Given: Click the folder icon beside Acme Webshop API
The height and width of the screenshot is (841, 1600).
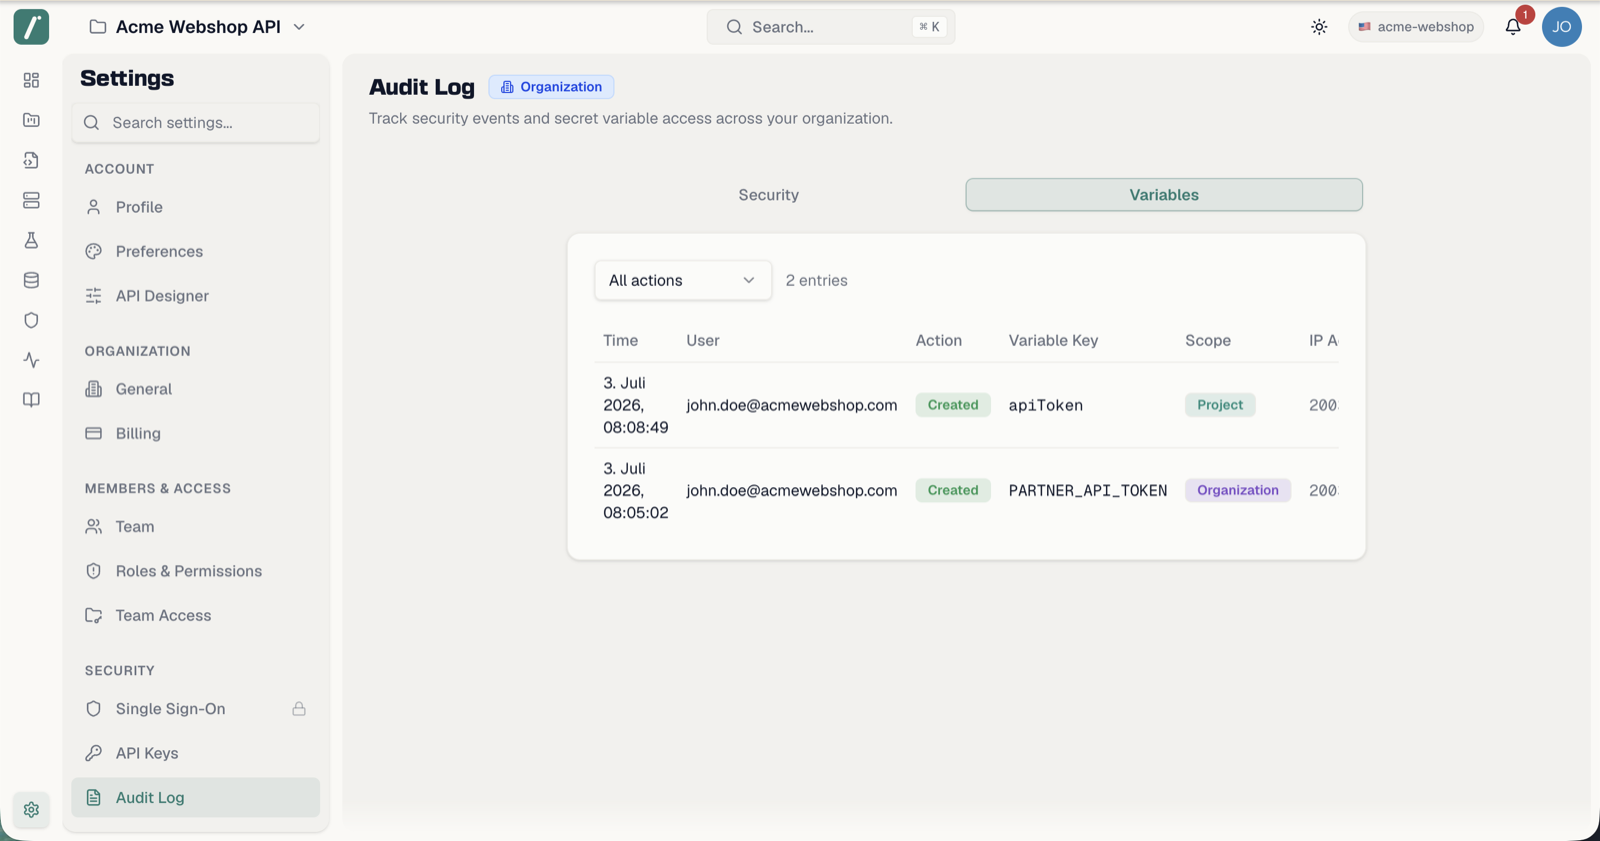Looking at the screenshot, I should [98, 27].
